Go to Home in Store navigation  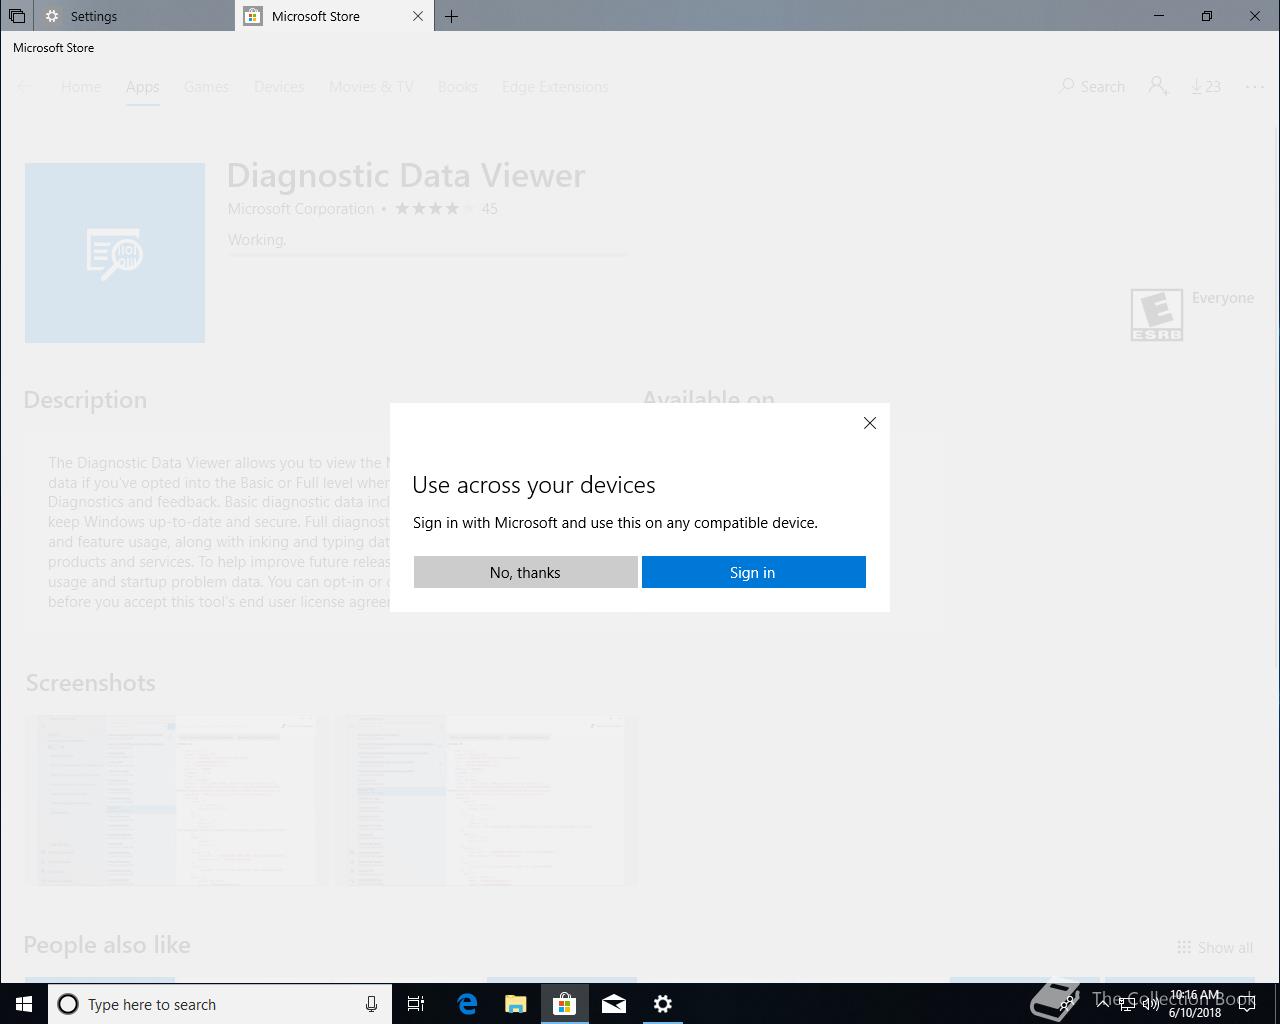(81, 87)
